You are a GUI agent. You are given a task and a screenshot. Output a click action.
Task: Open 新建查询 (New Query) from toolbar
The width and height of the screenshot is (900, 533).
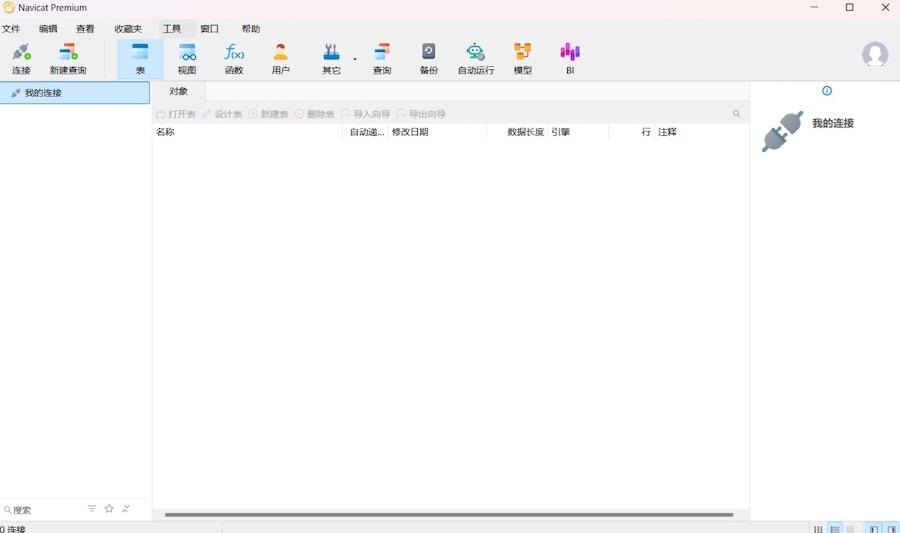point(68,59)
